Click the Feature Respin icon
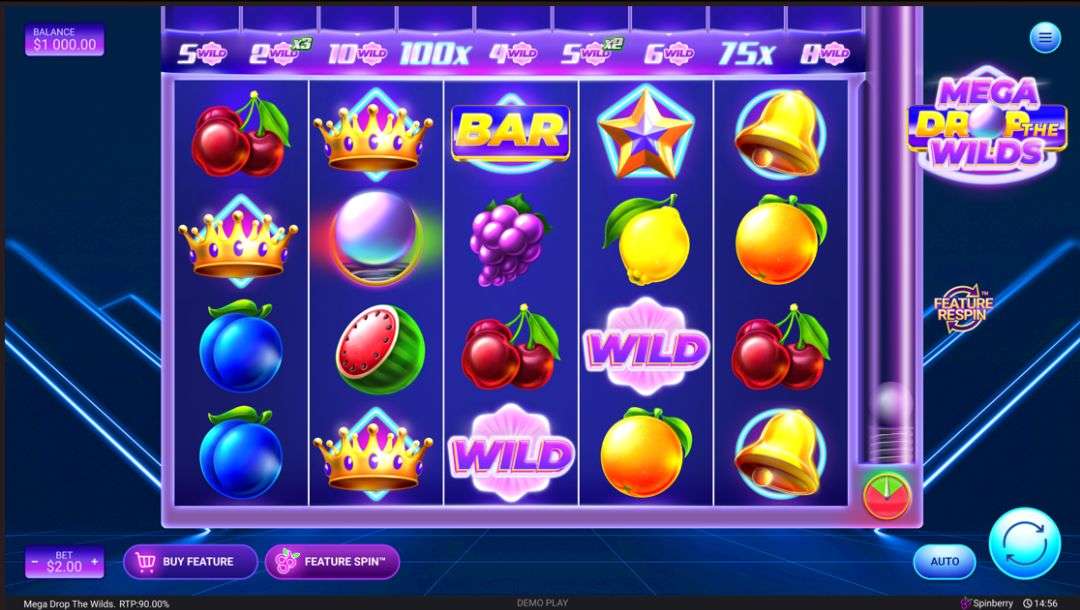Viewport: 1080px width, 610px height. click(x=963, y=308)
